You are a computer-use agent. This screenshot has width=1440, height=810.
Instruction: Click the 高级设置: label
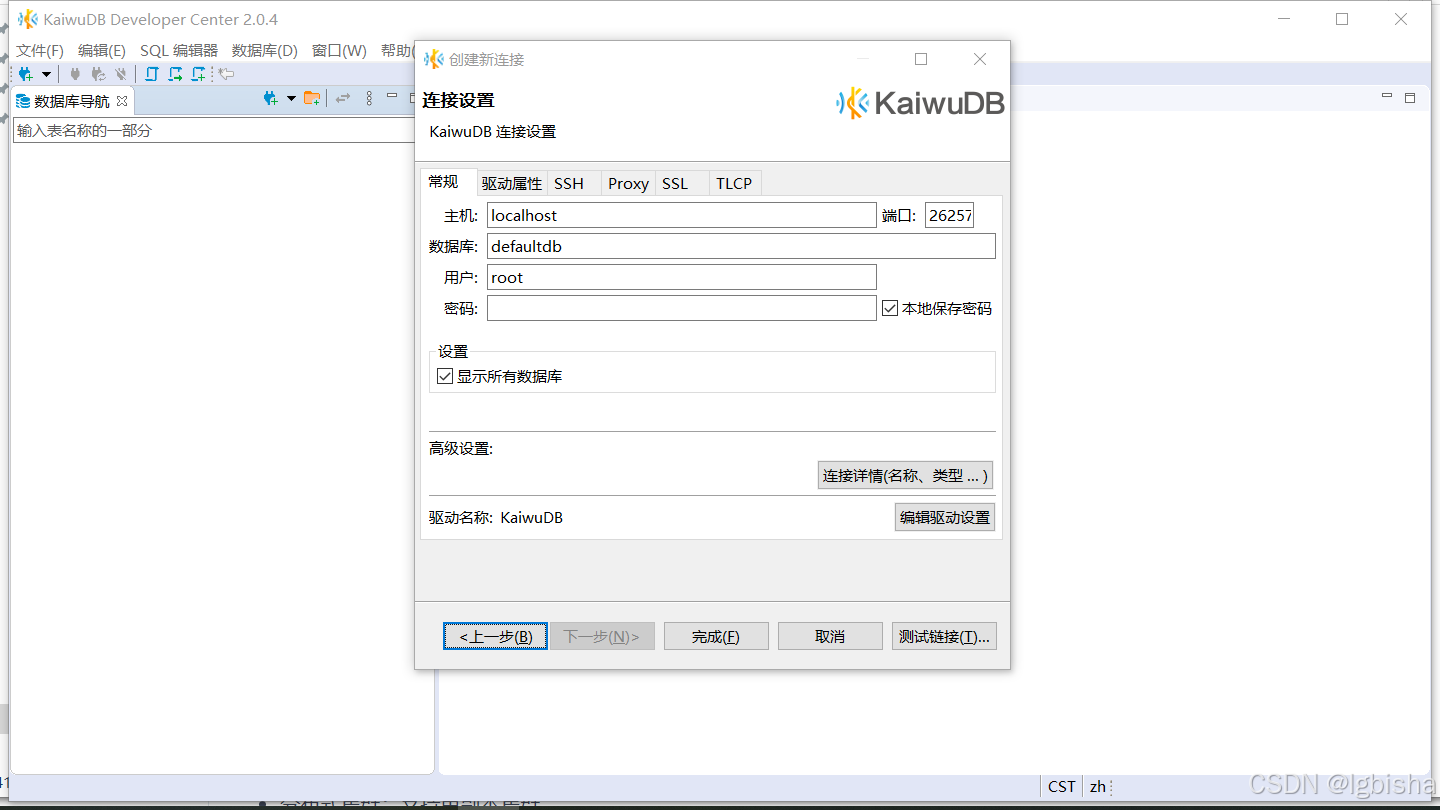pos(461,448)
